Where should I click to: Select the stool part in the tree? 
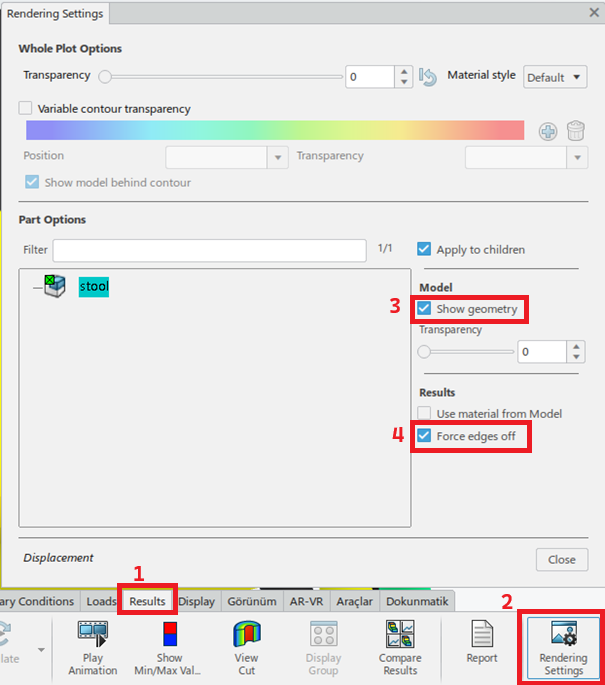pos(93,286)
